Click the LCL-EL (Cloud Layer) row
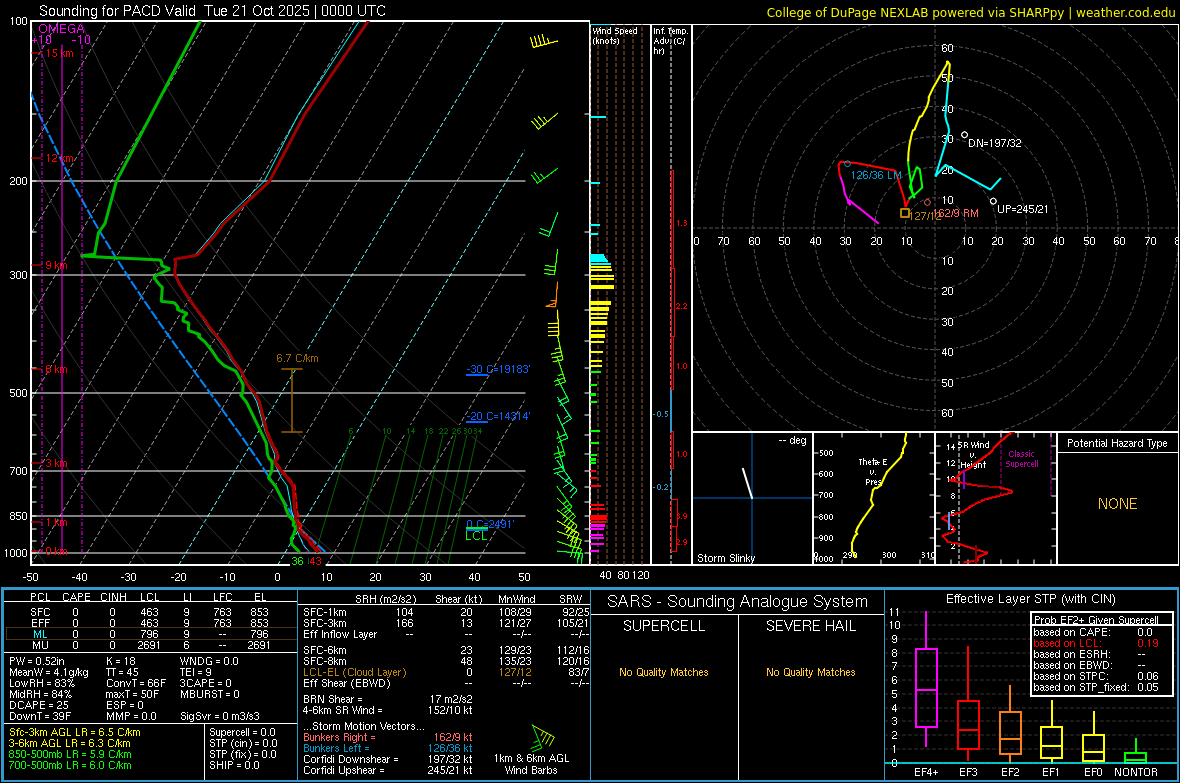The image size is (1180, 783). point(446,672)
